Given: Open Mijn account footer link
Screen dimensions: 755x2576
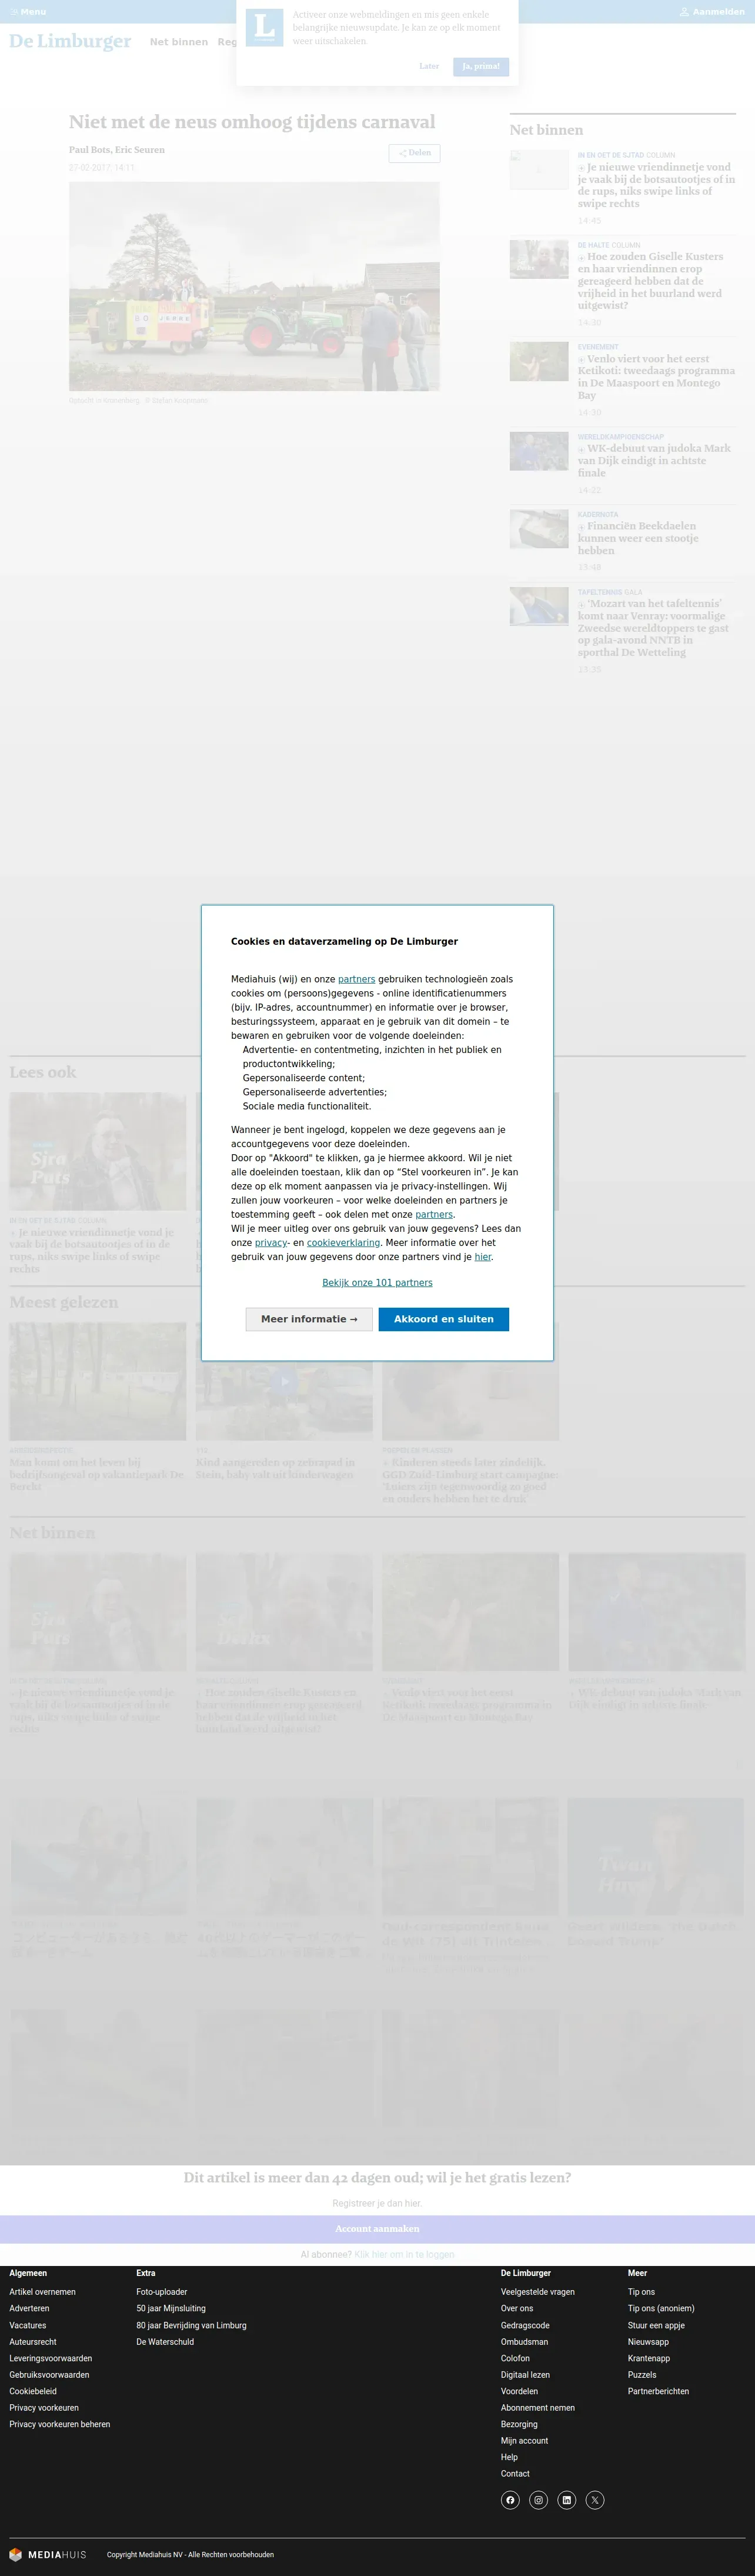Looking at the screenshot, I should click(525, 2441).
